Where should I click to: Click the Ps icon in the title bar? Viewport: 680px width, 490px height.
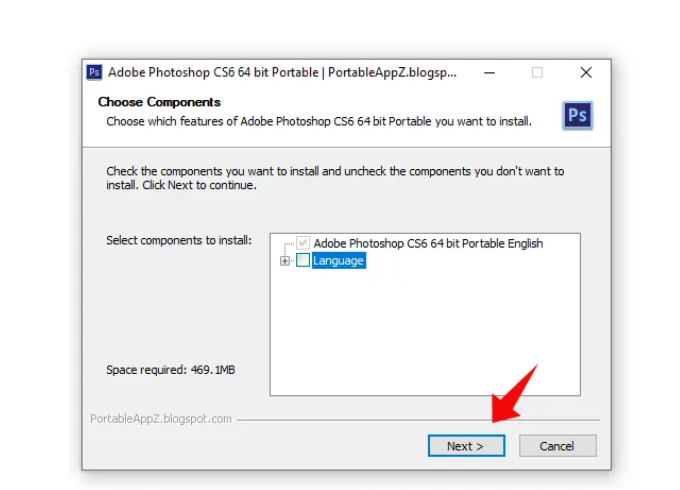coord(95,72)
